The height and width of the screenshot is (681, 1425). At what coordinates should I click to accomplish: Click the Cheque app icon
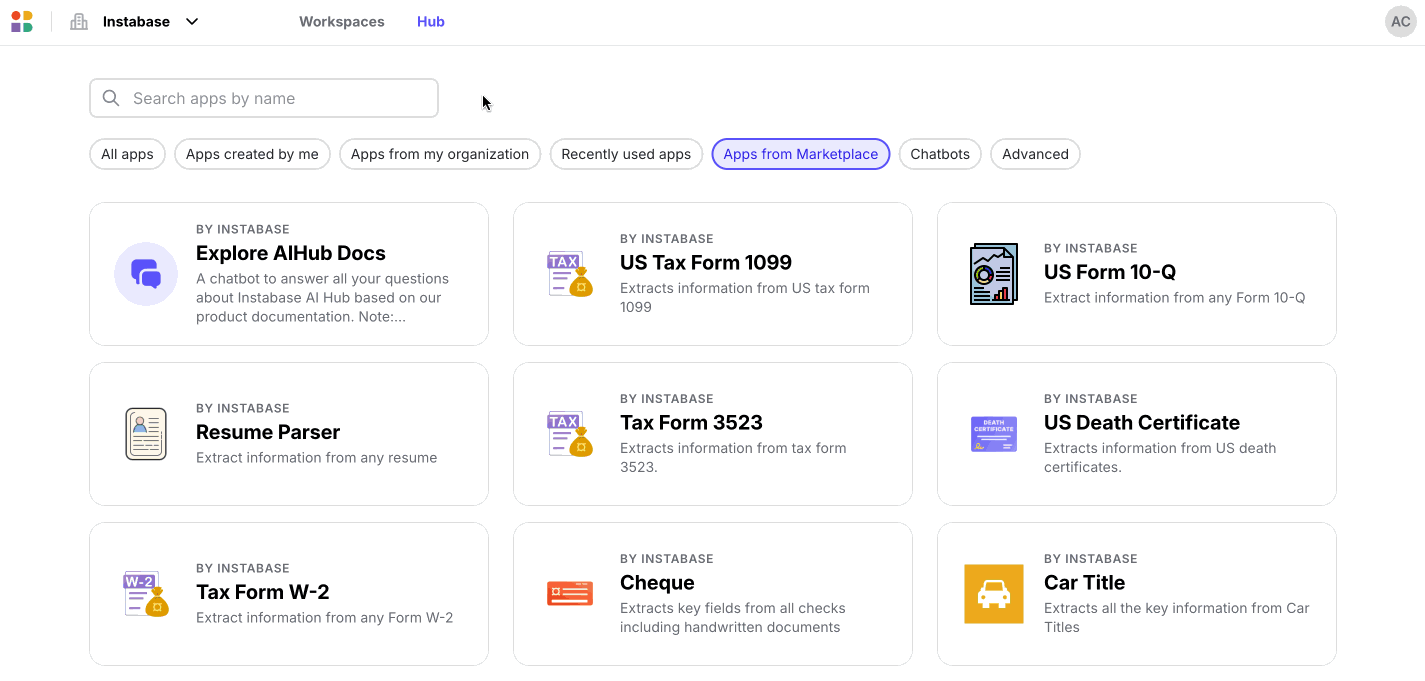pyautogui.click(x=570, y=594)
